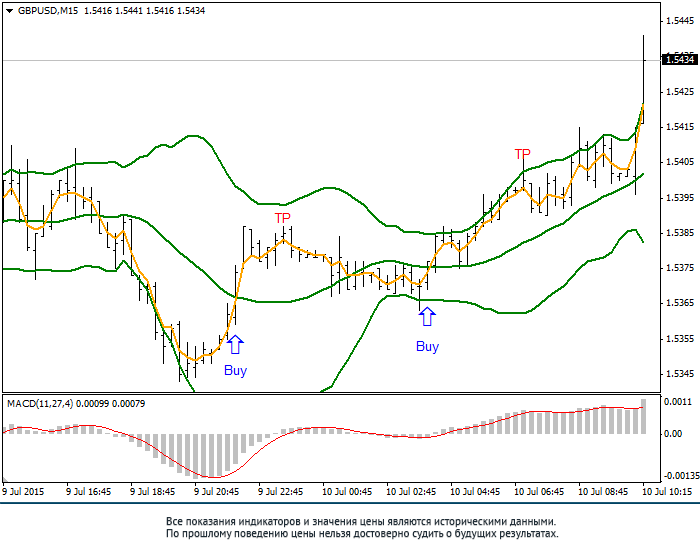Screen dimensions: 700x552
Task: Click the last gray MACD histogram bar
Action: pyautogui.click(x=643, y=416)
